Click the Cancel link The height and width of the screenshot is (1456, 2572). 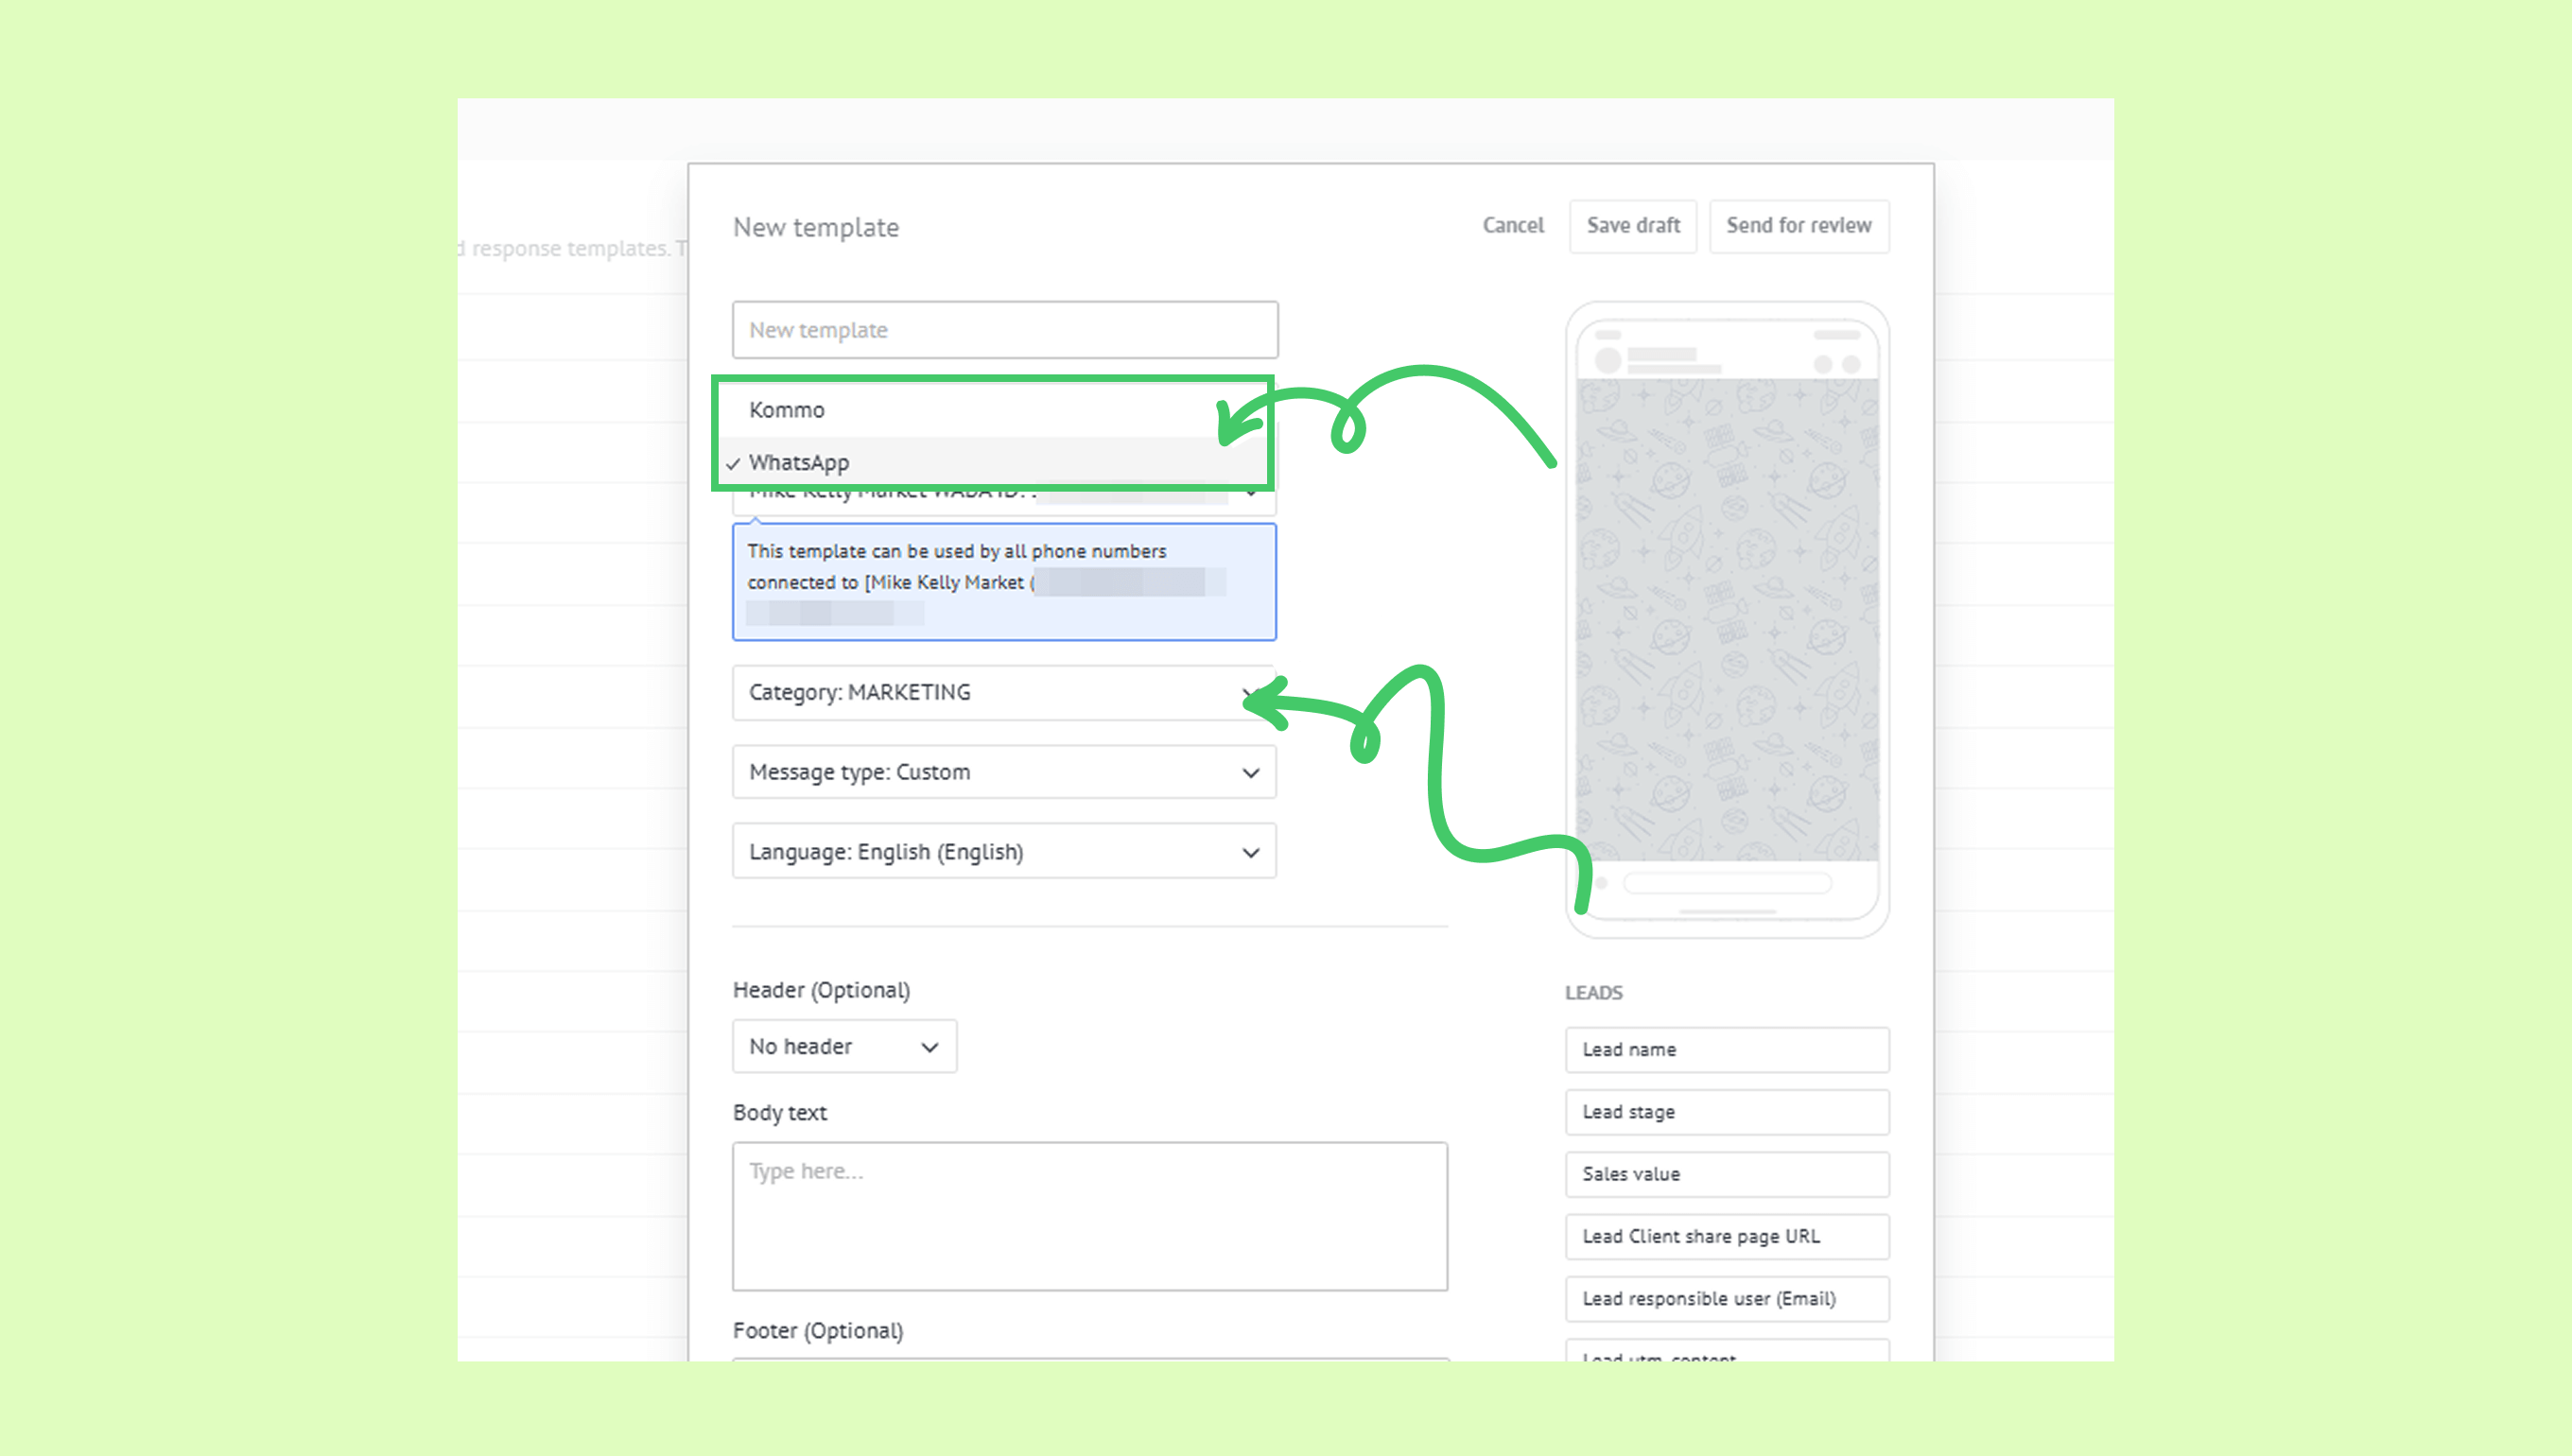(x=1513, y=226)
